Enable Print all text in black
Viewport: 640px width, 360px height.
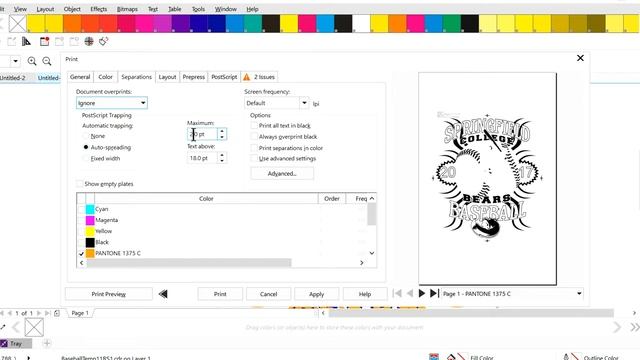click(x=254, y=126)
